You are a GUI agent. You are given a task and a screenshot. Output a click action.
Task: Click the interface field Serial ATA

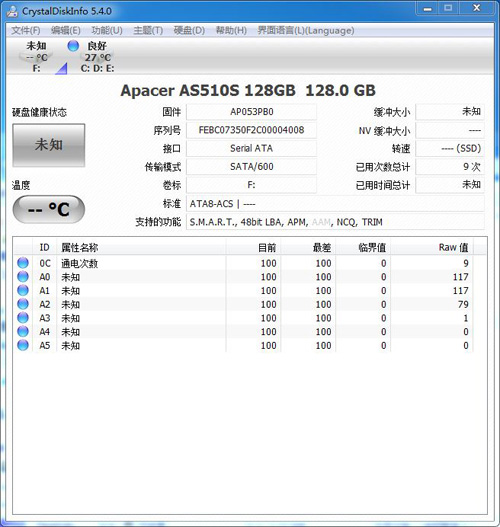click(251, 148)
